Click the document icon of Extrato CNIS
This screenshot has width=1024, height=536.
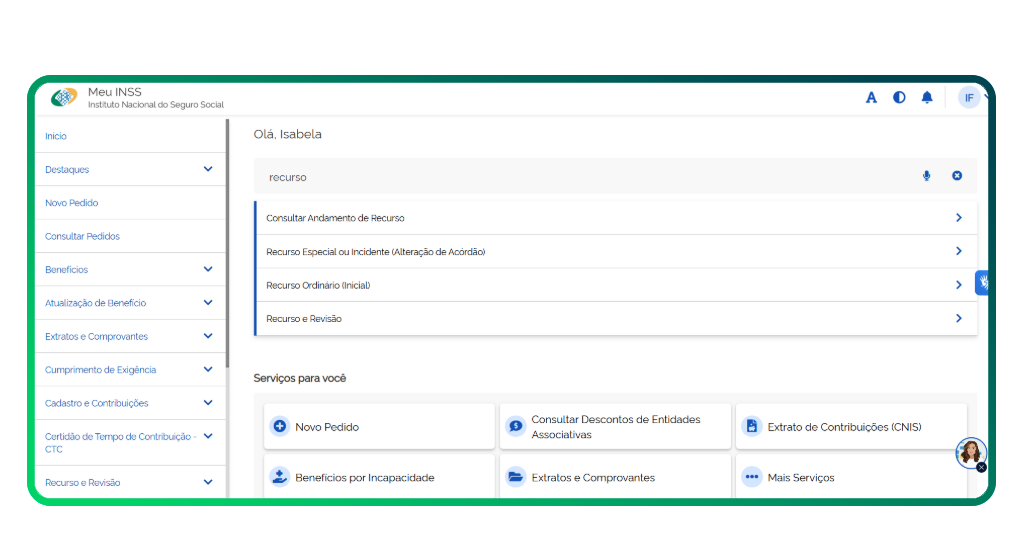pyautogui.click(x=752, y=426)
